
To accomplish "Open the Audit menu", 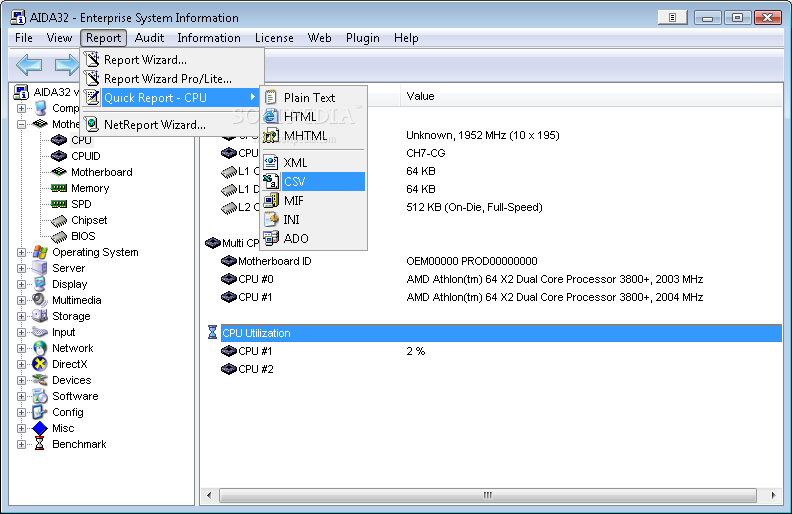I will pos(149,38).
